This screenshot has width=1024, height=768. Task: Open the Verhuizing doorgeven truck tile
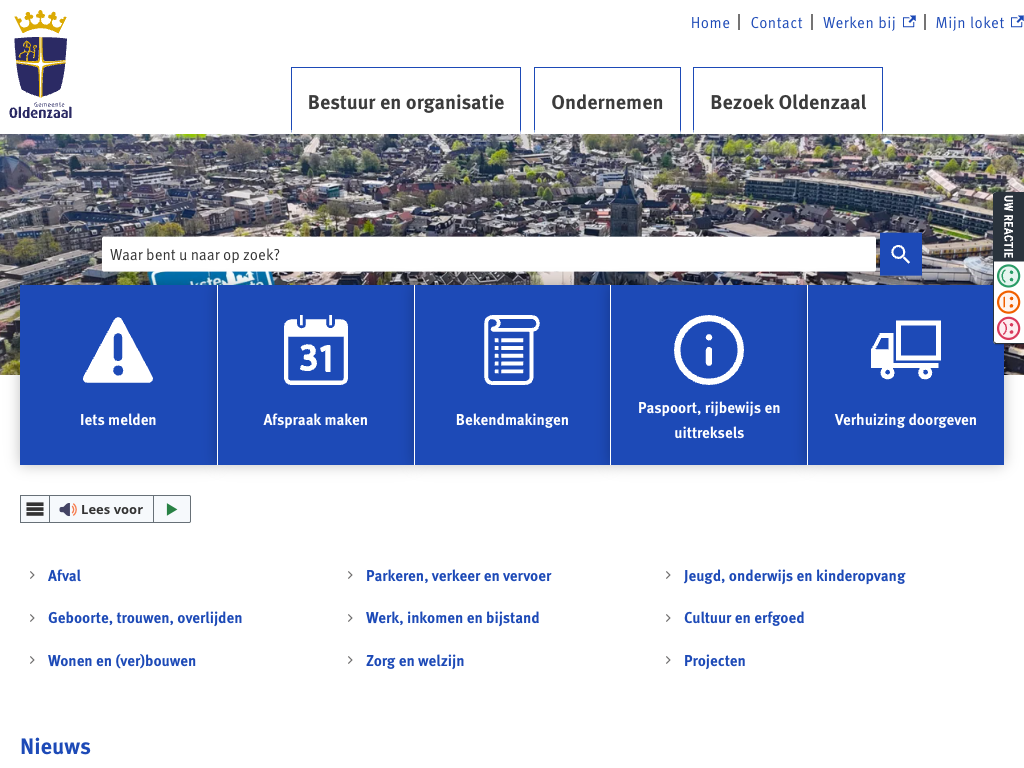pos(906,375)
